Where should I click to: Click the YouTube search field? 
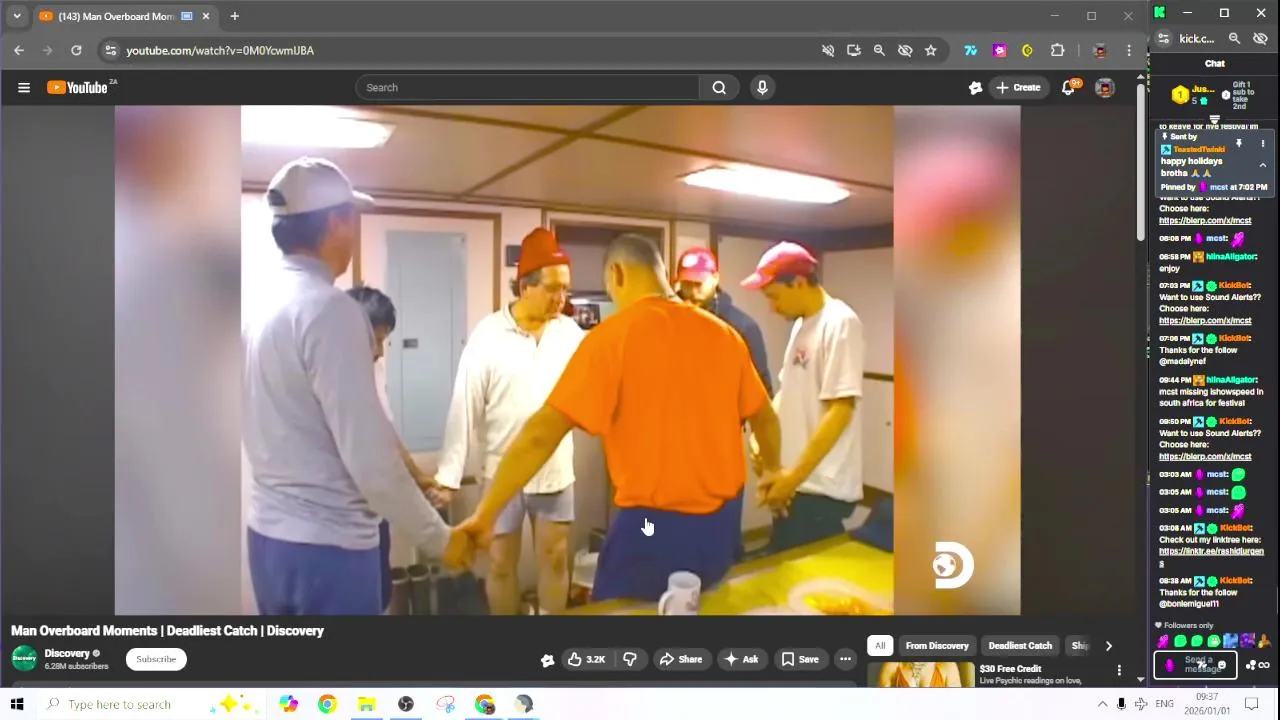pos(527,88)
